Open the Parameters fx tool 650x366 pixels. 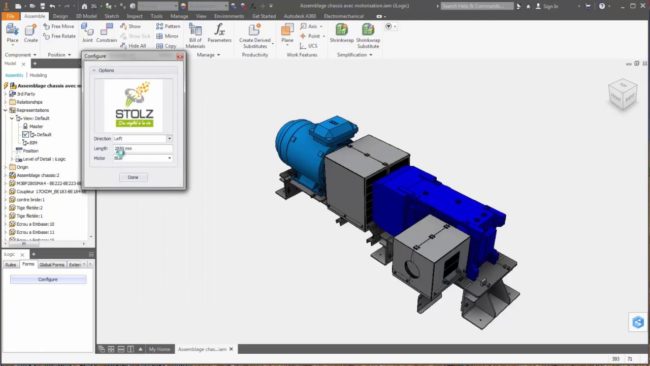pos(219,32)
